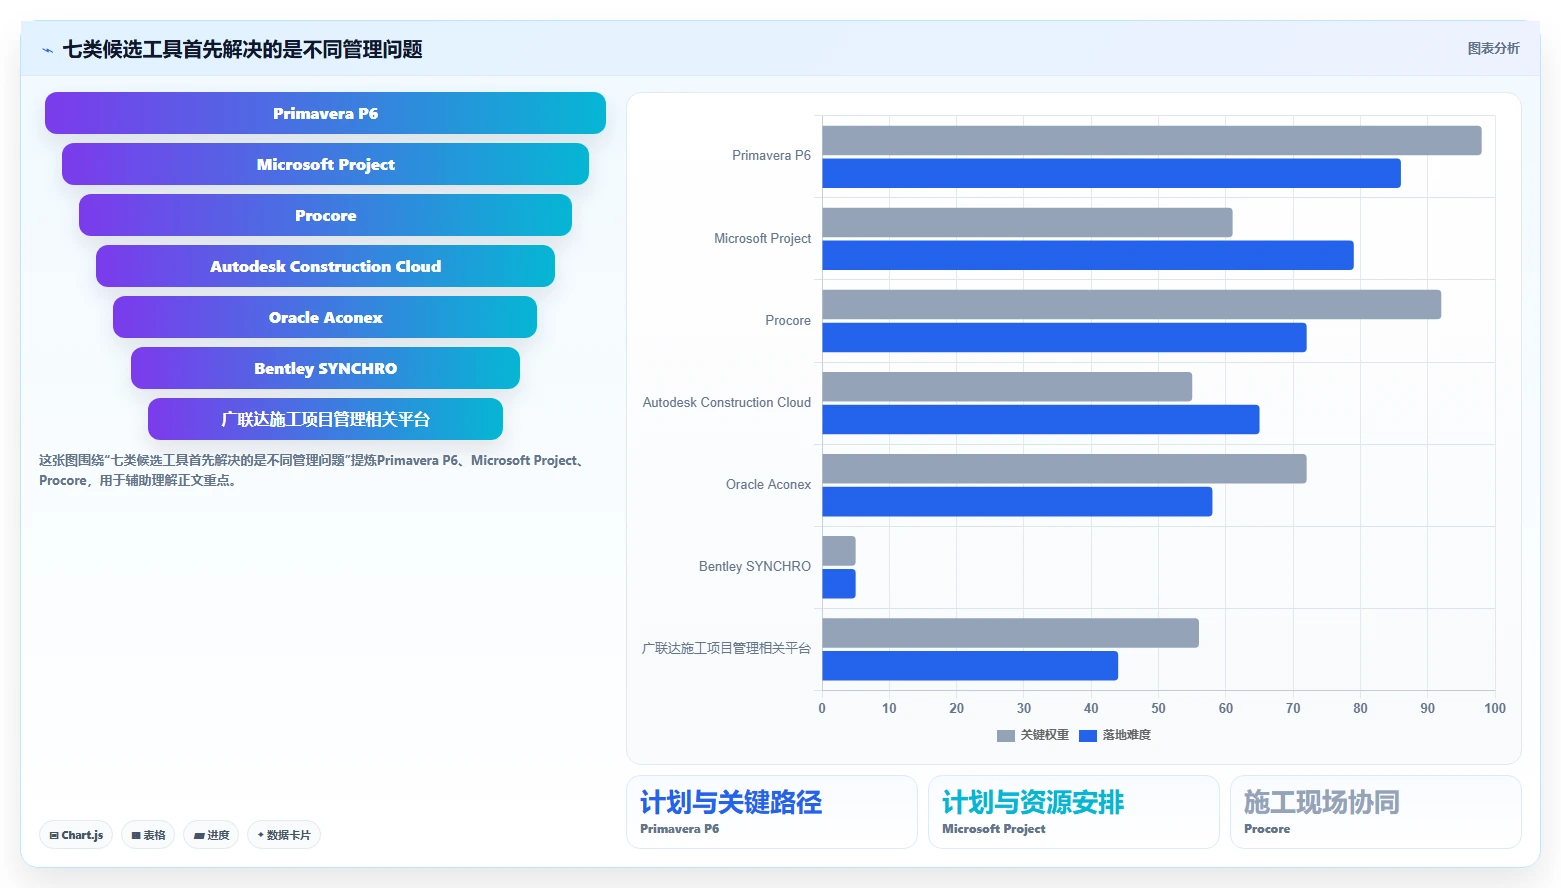Click the 广联达施工项目管理相关平台 axis label

(x=726, y=648)
